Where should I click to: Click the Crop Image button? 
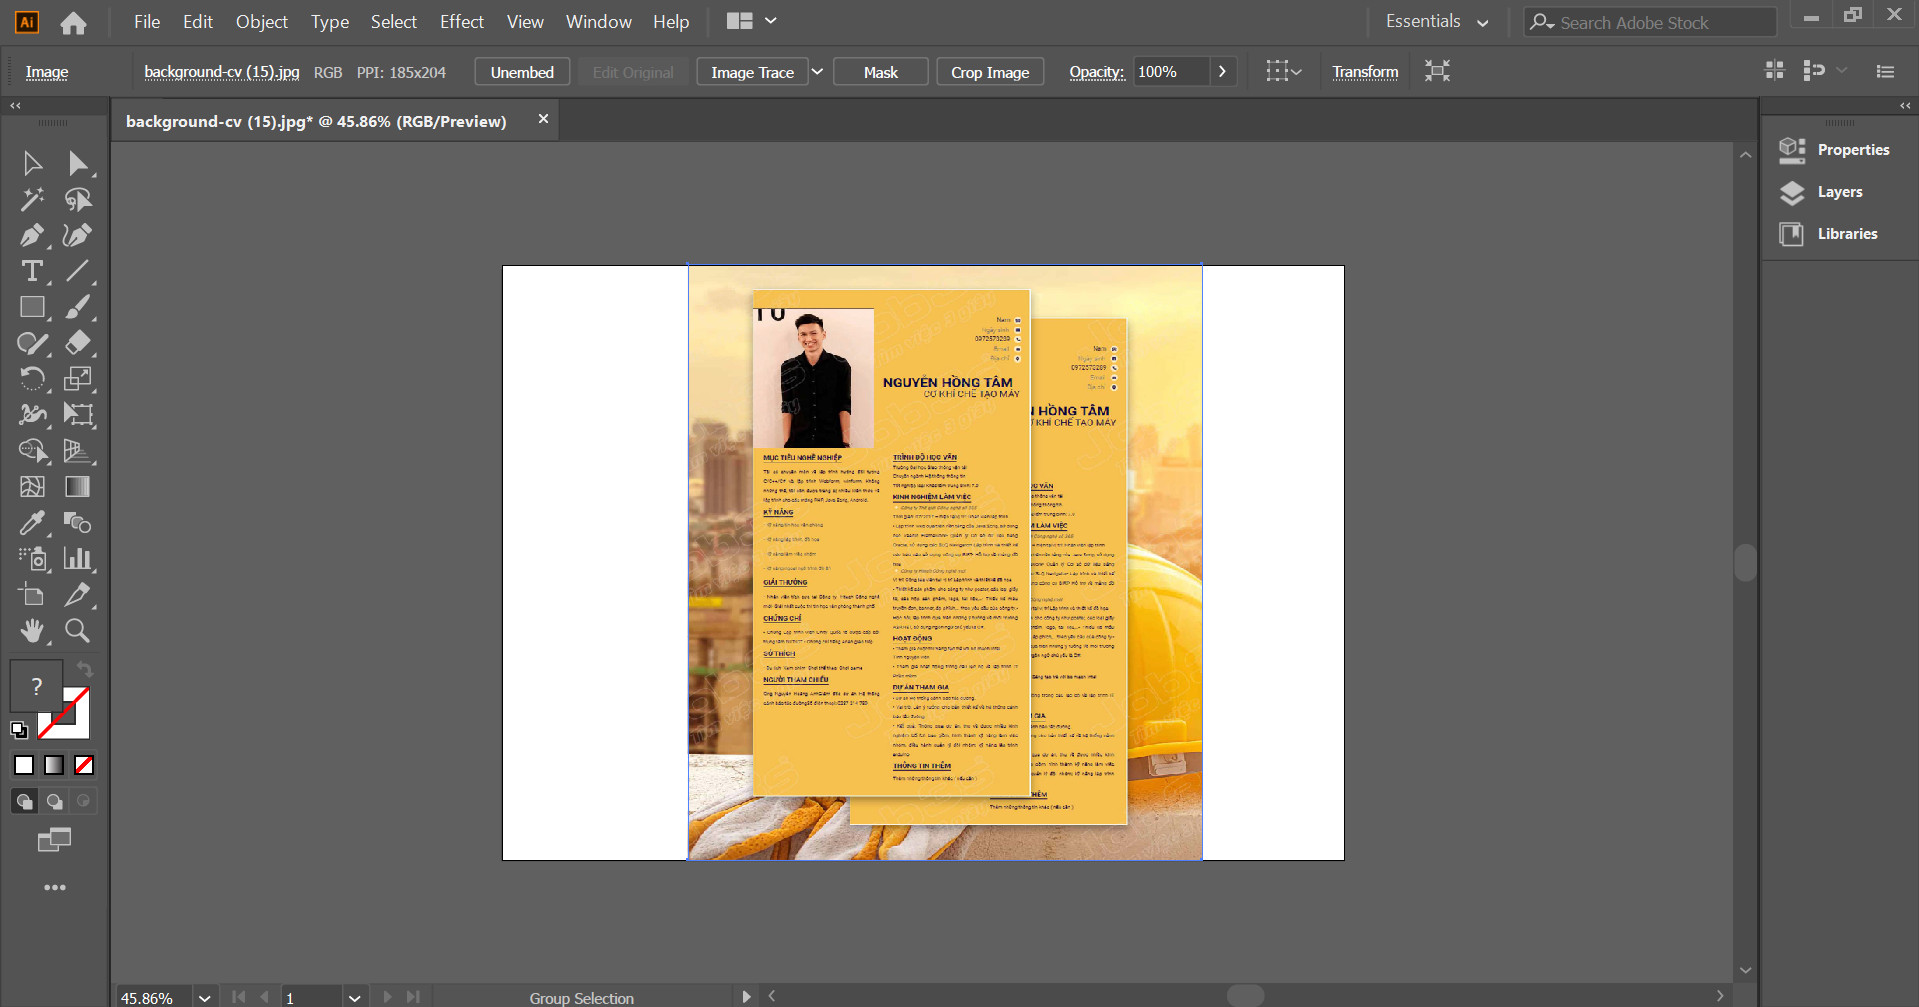pyautogui.click(x=990, y=72)
